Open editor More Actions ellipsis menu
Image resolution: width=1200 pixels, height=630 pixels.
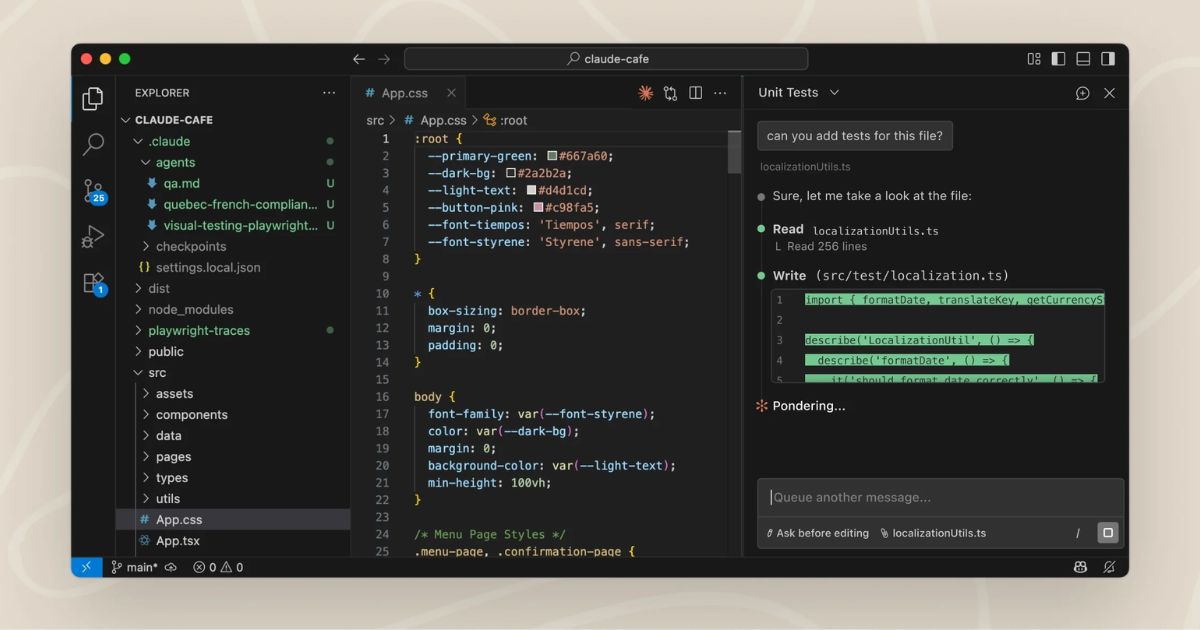(x=720, y=93)
